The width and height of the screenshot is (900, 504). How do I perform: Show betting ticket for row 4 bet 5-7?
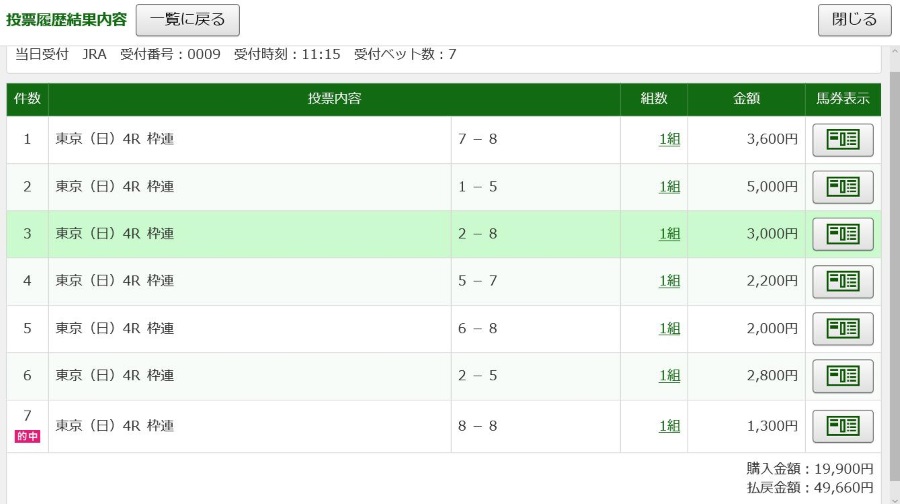(x=843, y=281)
